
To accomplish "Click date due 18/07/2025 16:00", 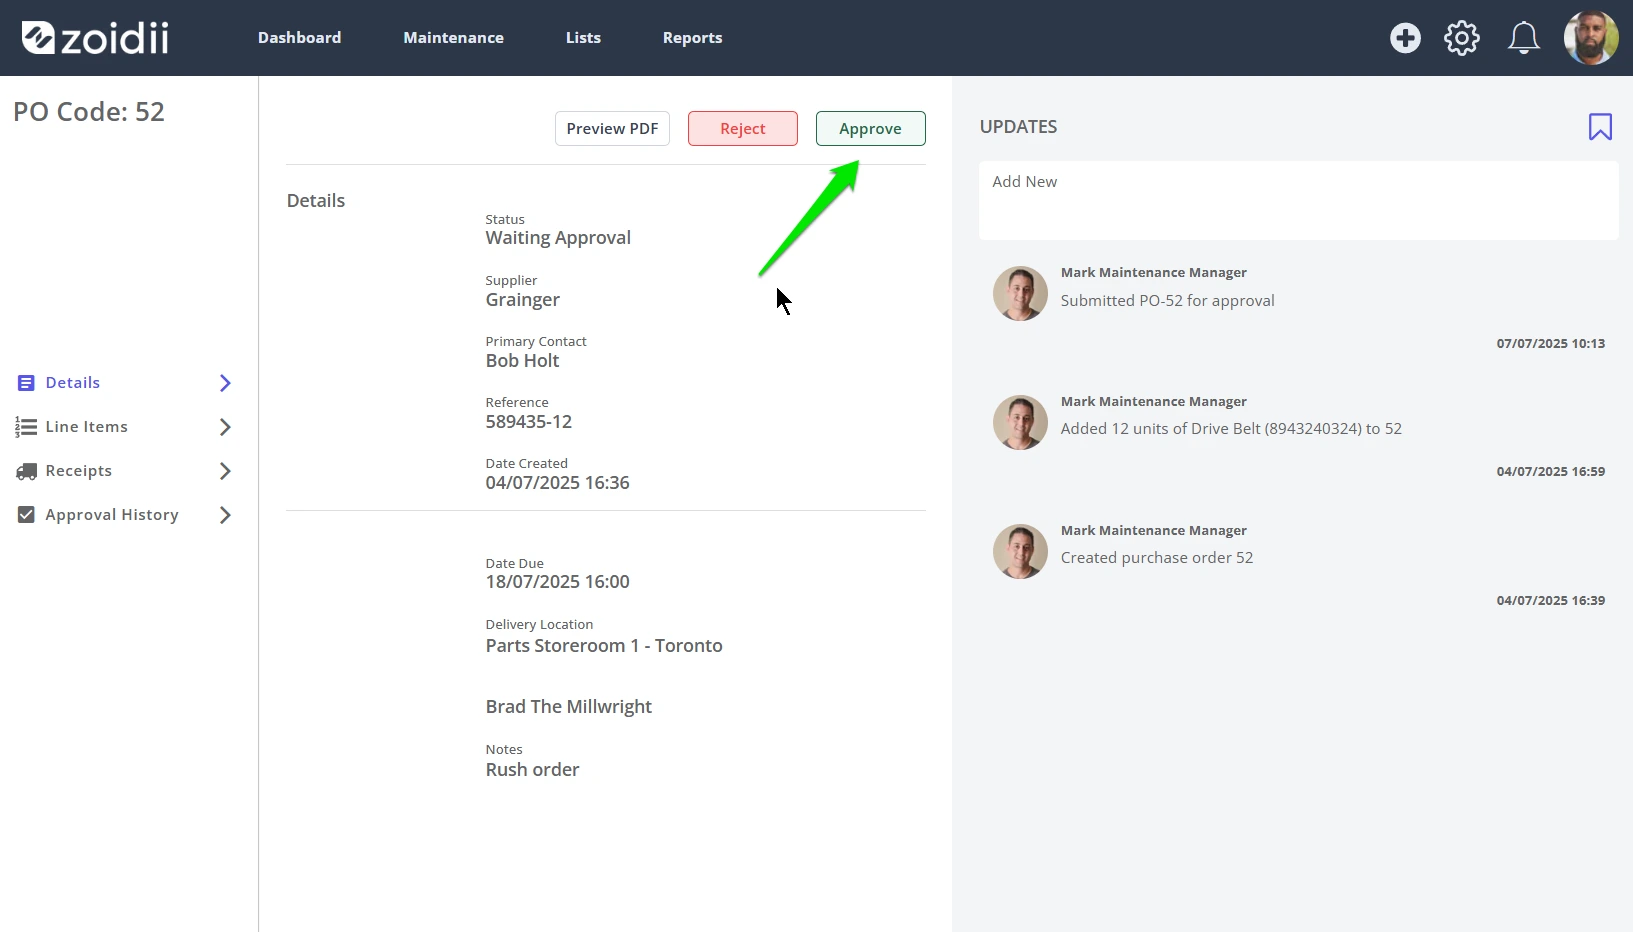I will pyautogui.click(x=557, y=582).
